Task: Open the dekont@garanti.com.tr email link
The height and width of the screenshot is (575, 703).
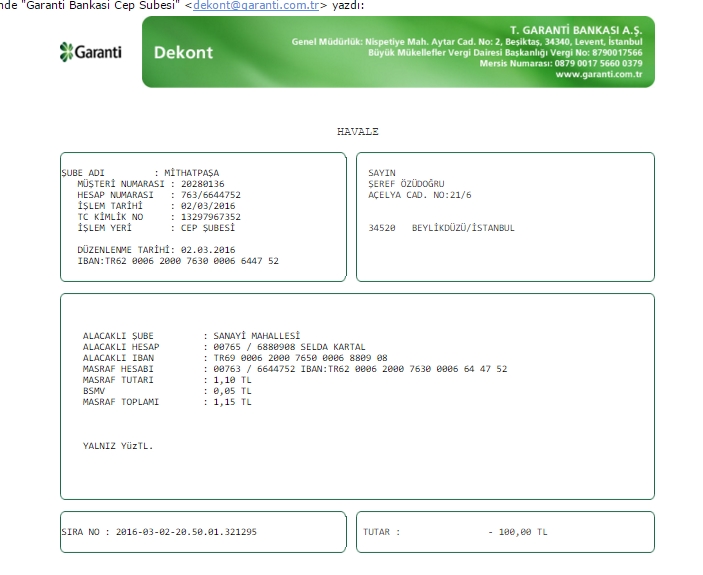Action: (x=256, y=5)
